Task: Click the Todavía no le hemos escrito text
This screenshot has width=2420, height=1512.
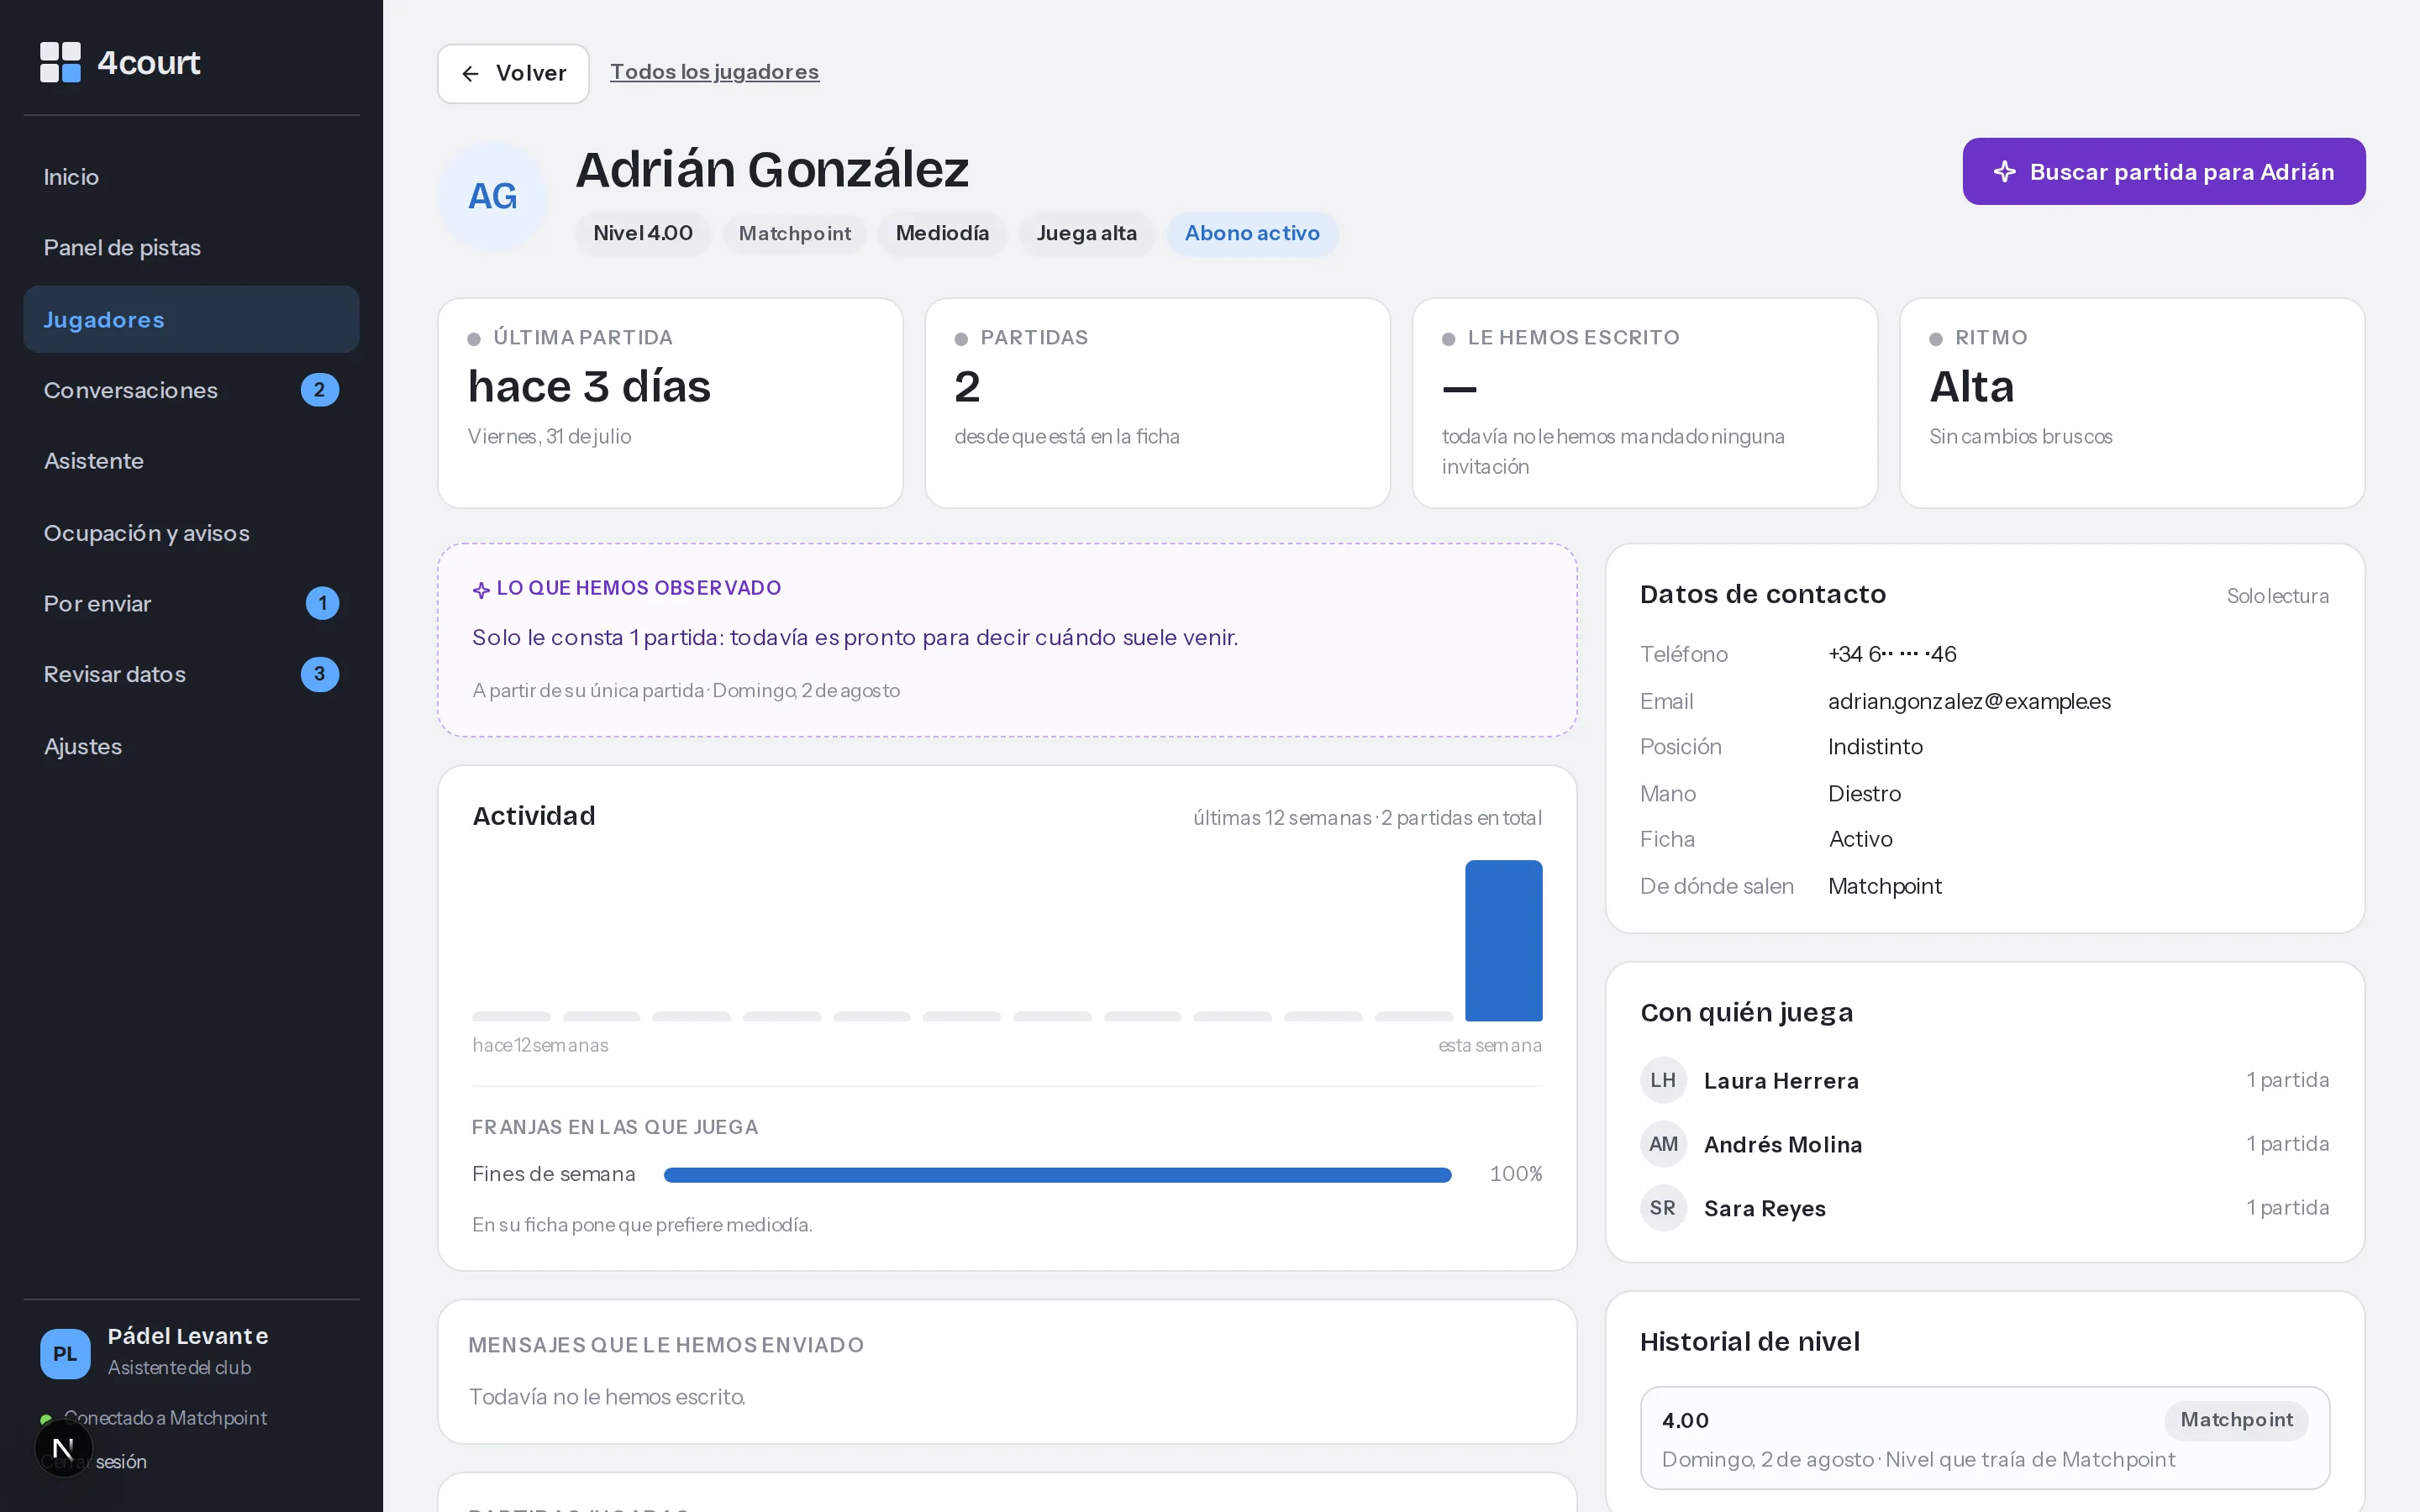Action: coord(607,1397)
